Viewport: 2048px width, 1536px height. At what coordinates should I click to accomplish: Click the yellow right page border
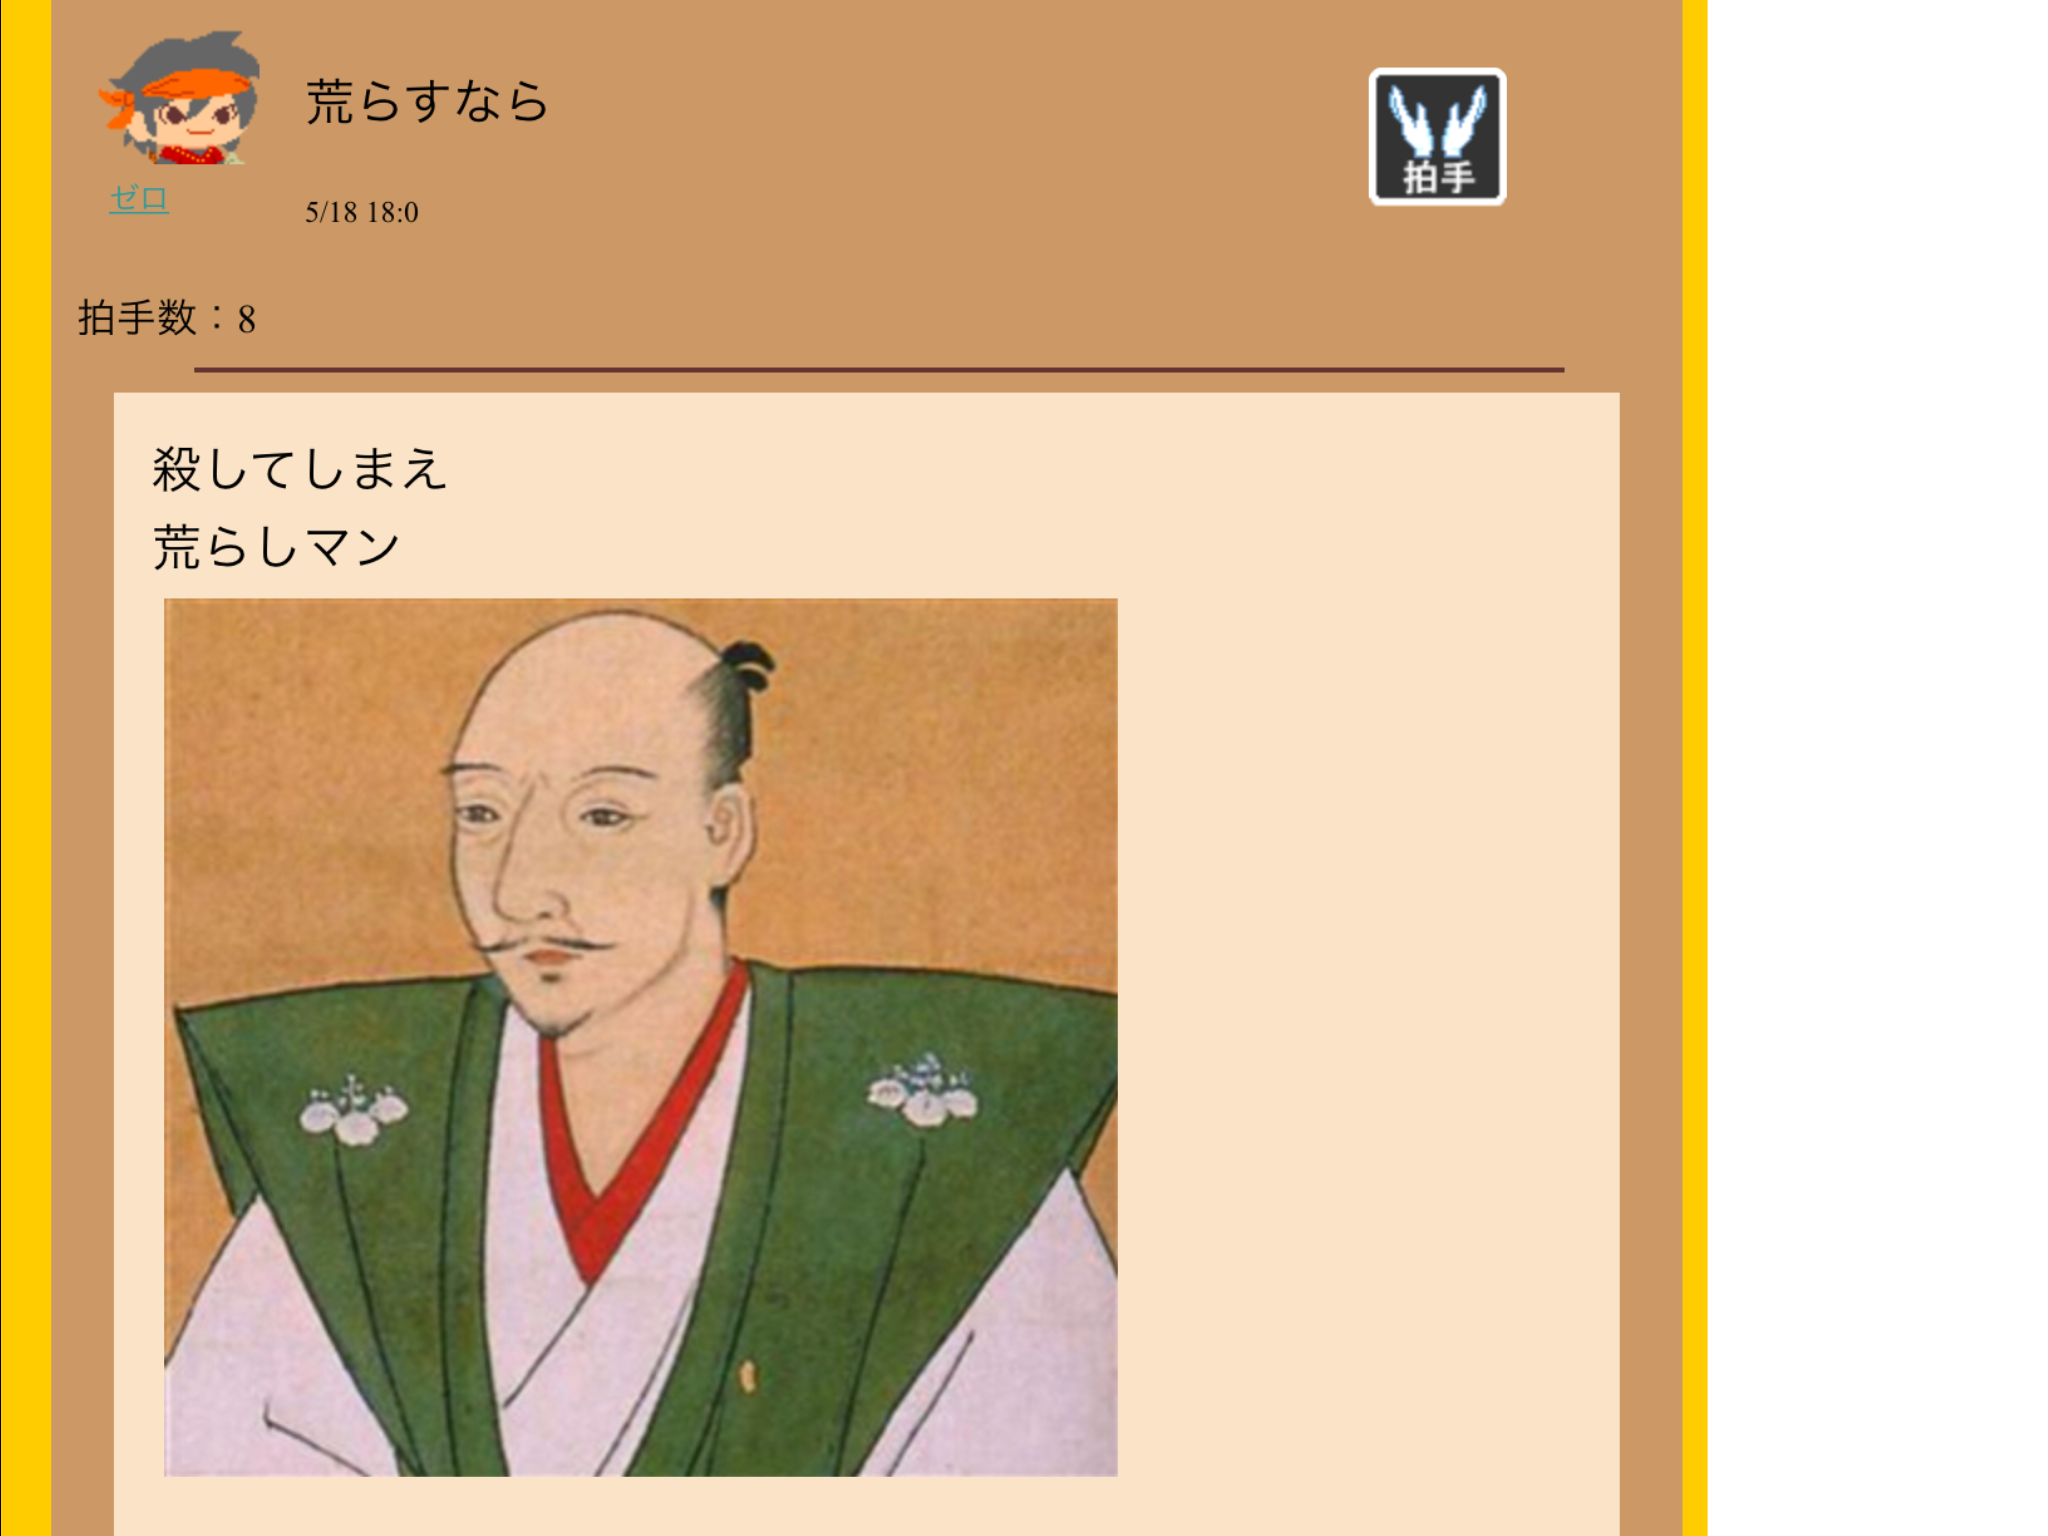click(1694, 768)
